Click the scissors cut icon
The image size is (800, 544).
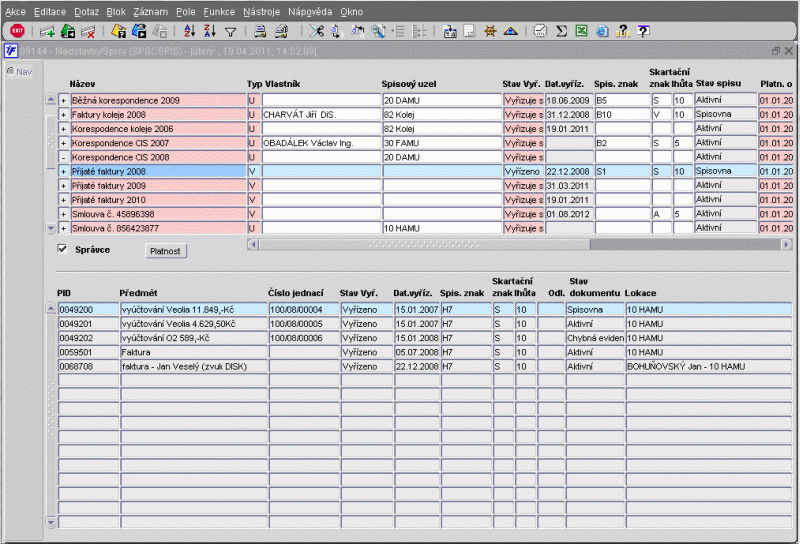[316, 32]
